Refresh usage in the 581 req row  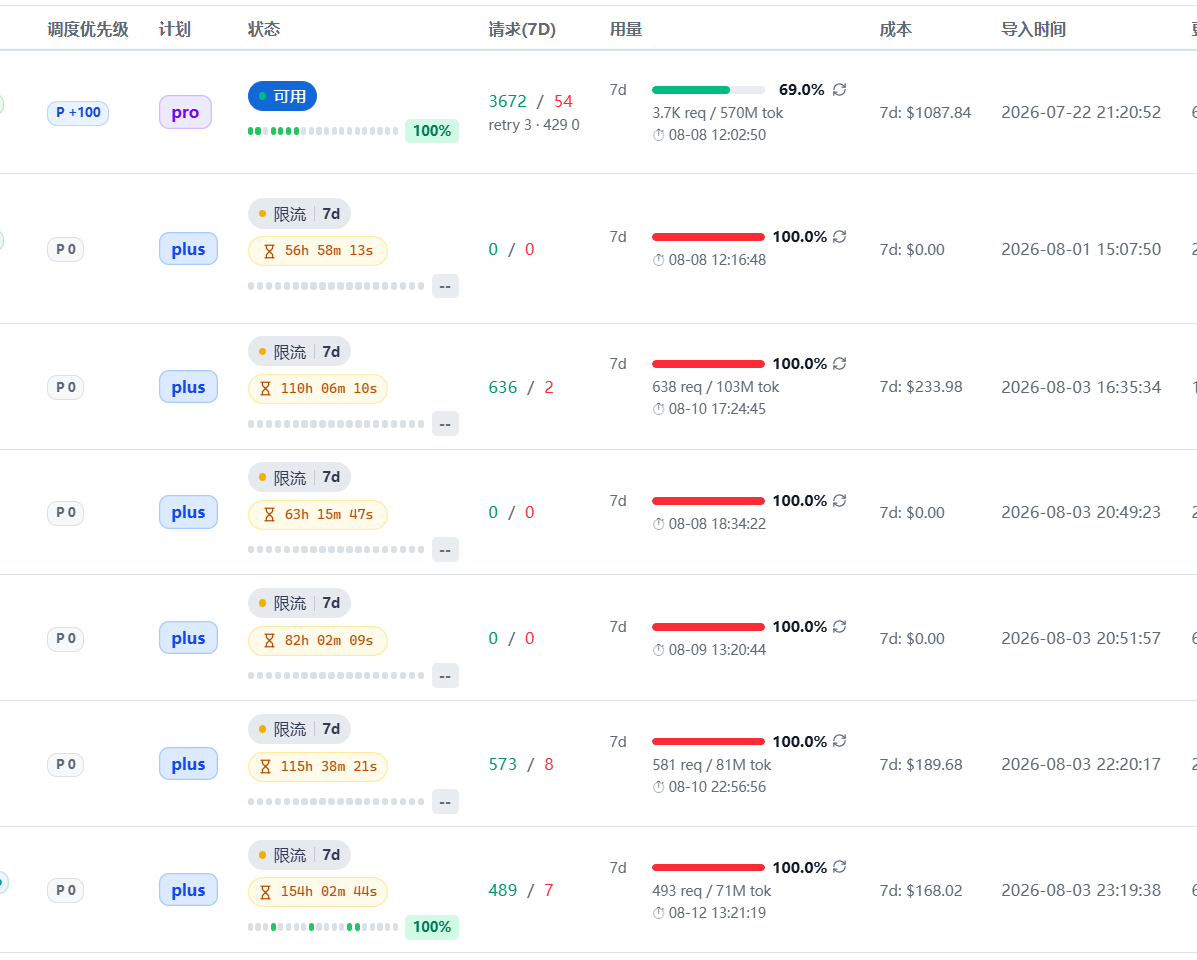point(840,741)
